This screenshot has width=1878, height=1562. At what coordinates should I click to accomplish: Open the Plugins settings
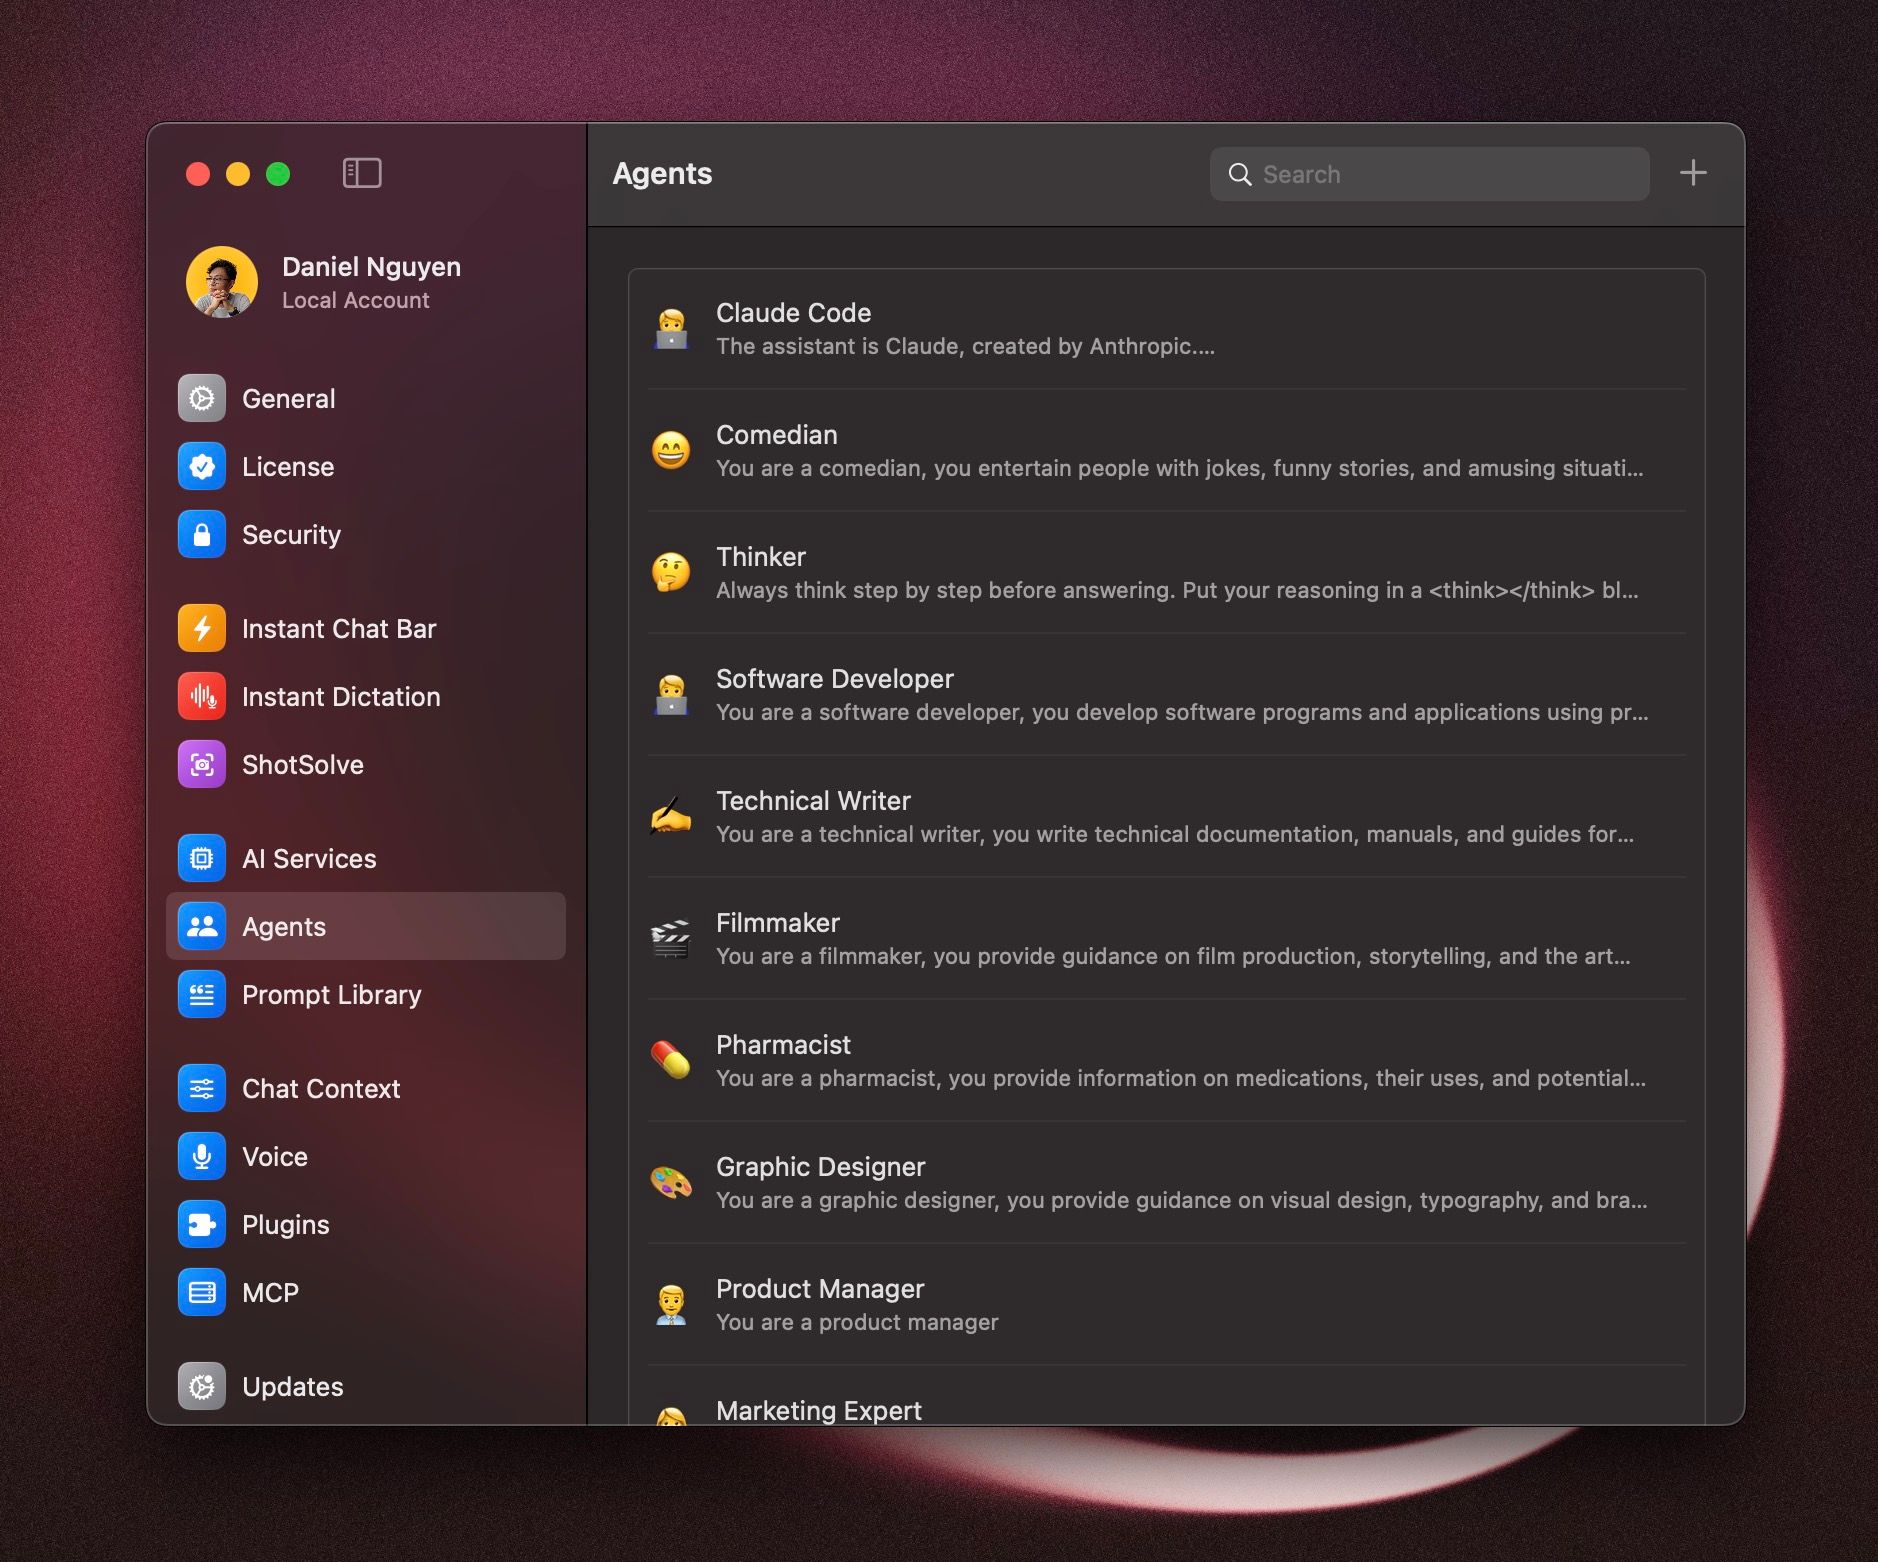tap(285, 1225)
